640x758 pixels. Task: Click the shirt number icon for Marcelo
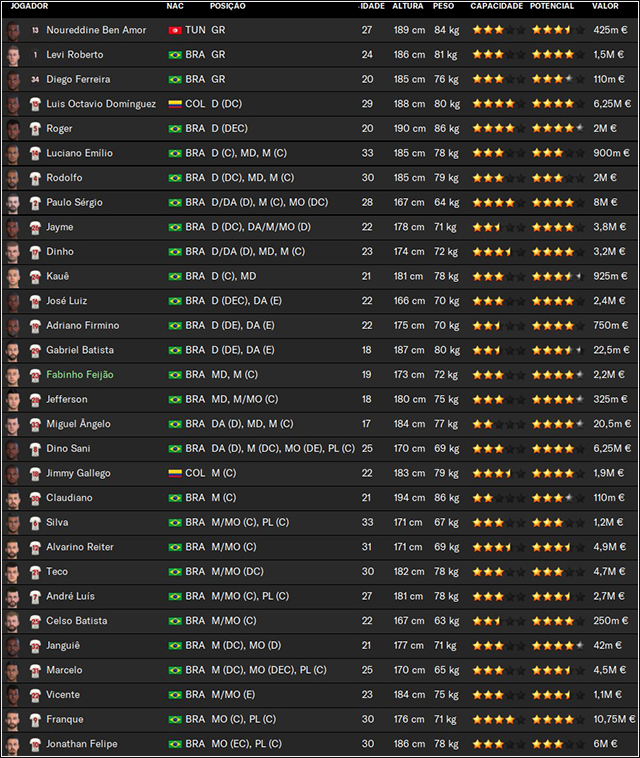(35, 671)
